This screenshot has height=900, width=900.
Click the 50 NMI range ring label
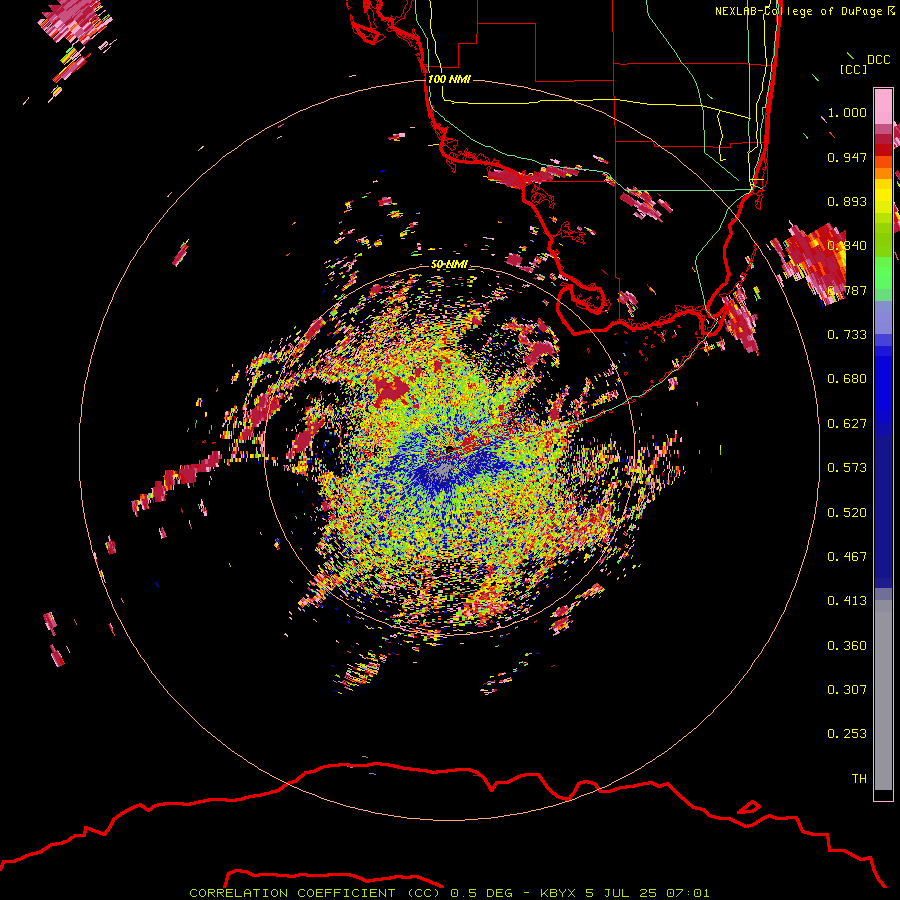point(449,265)
